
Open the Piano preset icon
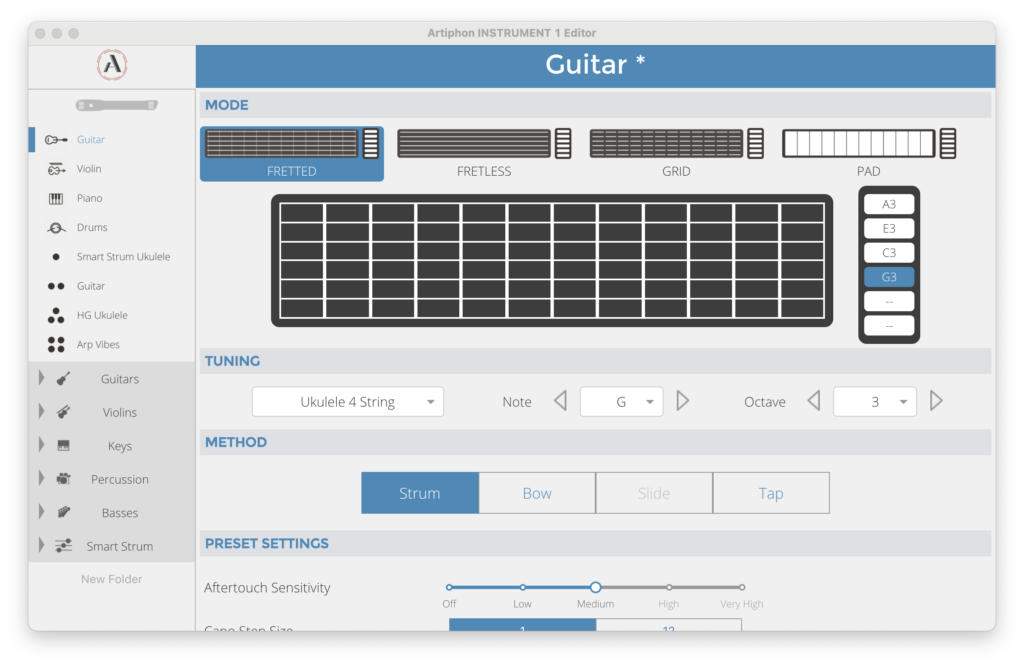pos(56,198)
